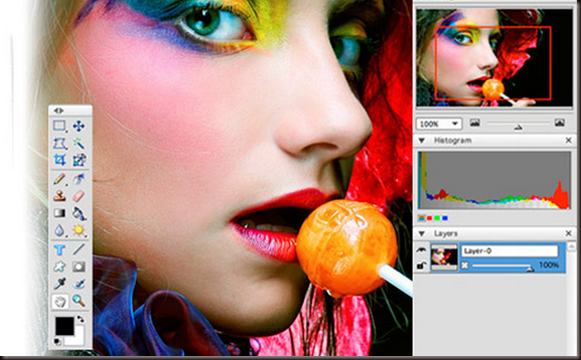
Task: Select the Polygonal Lasso tool
Action: click(59, 143)
